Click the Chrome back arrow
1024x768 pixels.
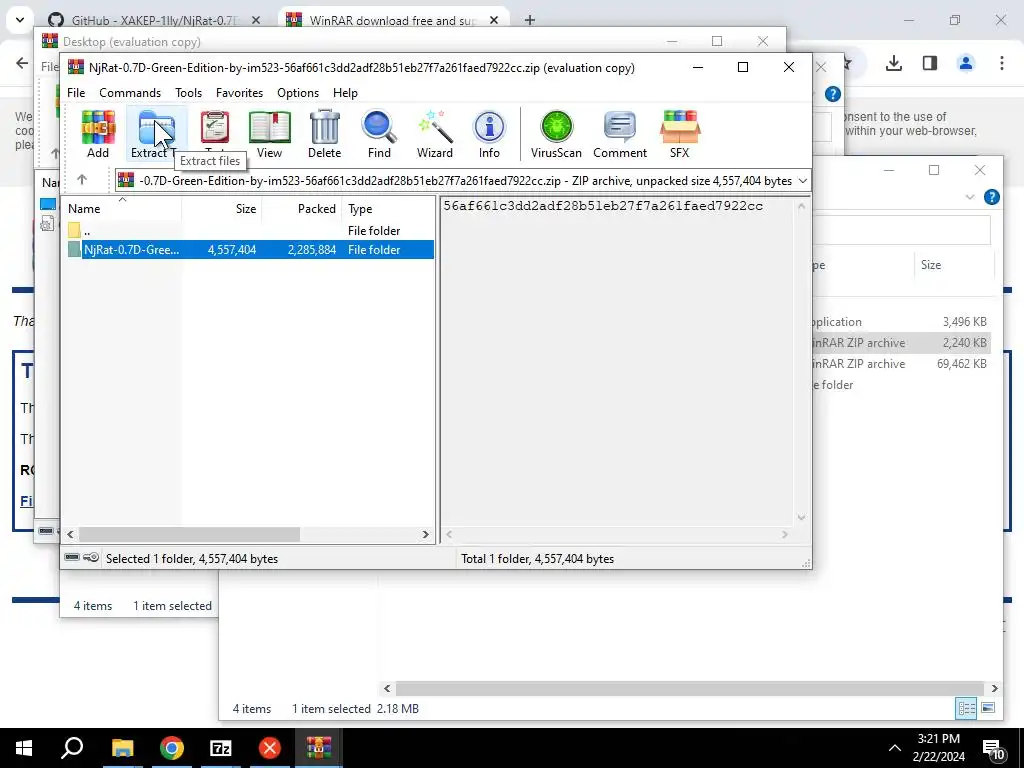(22, 63)
